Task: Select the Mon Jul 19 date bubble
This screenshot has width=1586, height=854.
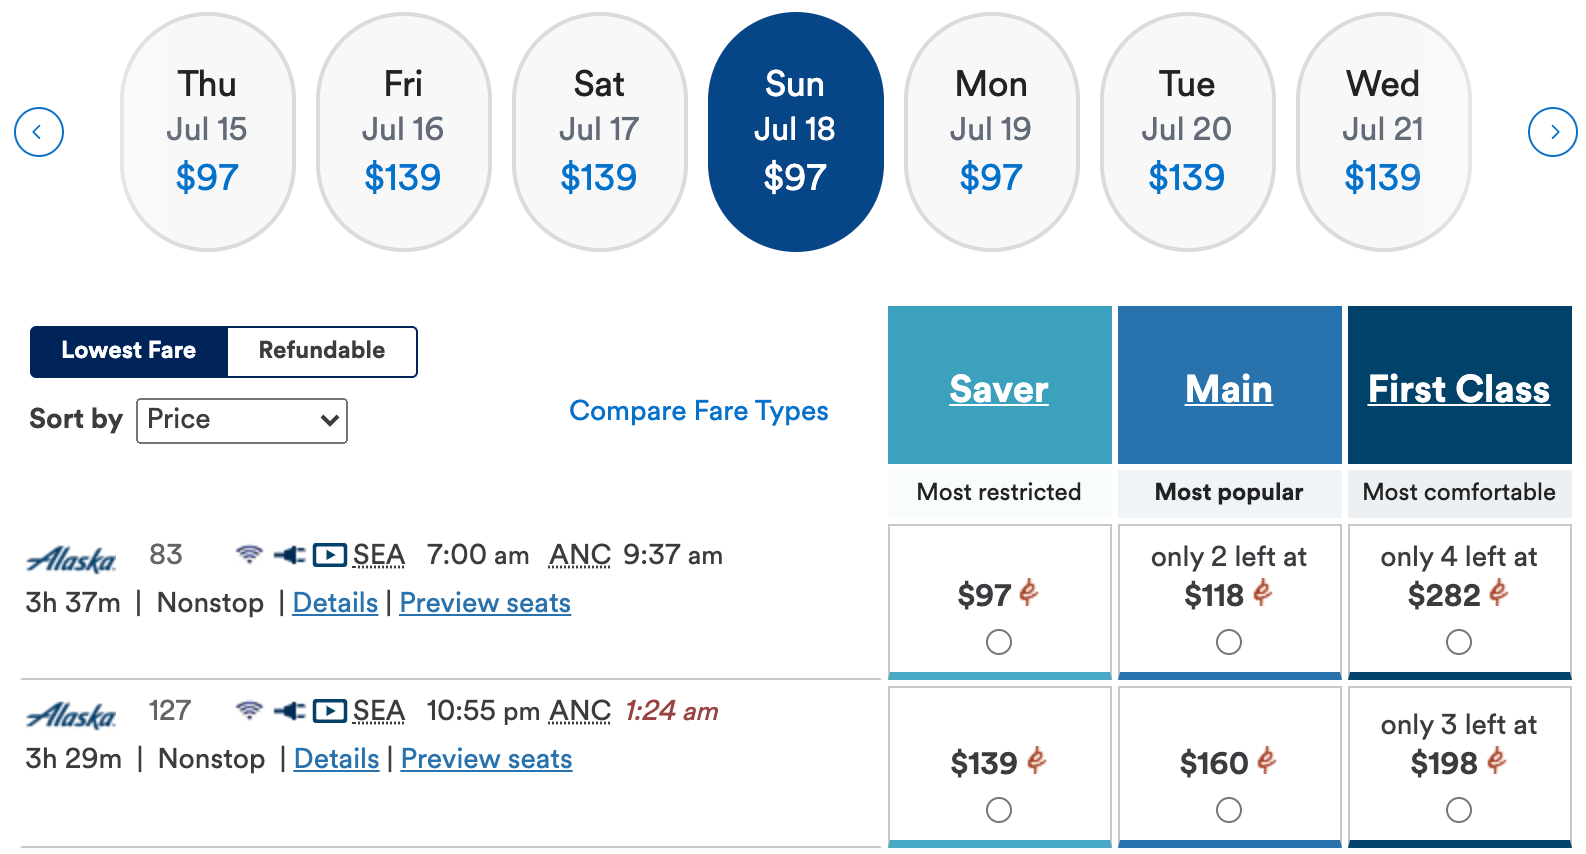Action: [991, 132]
